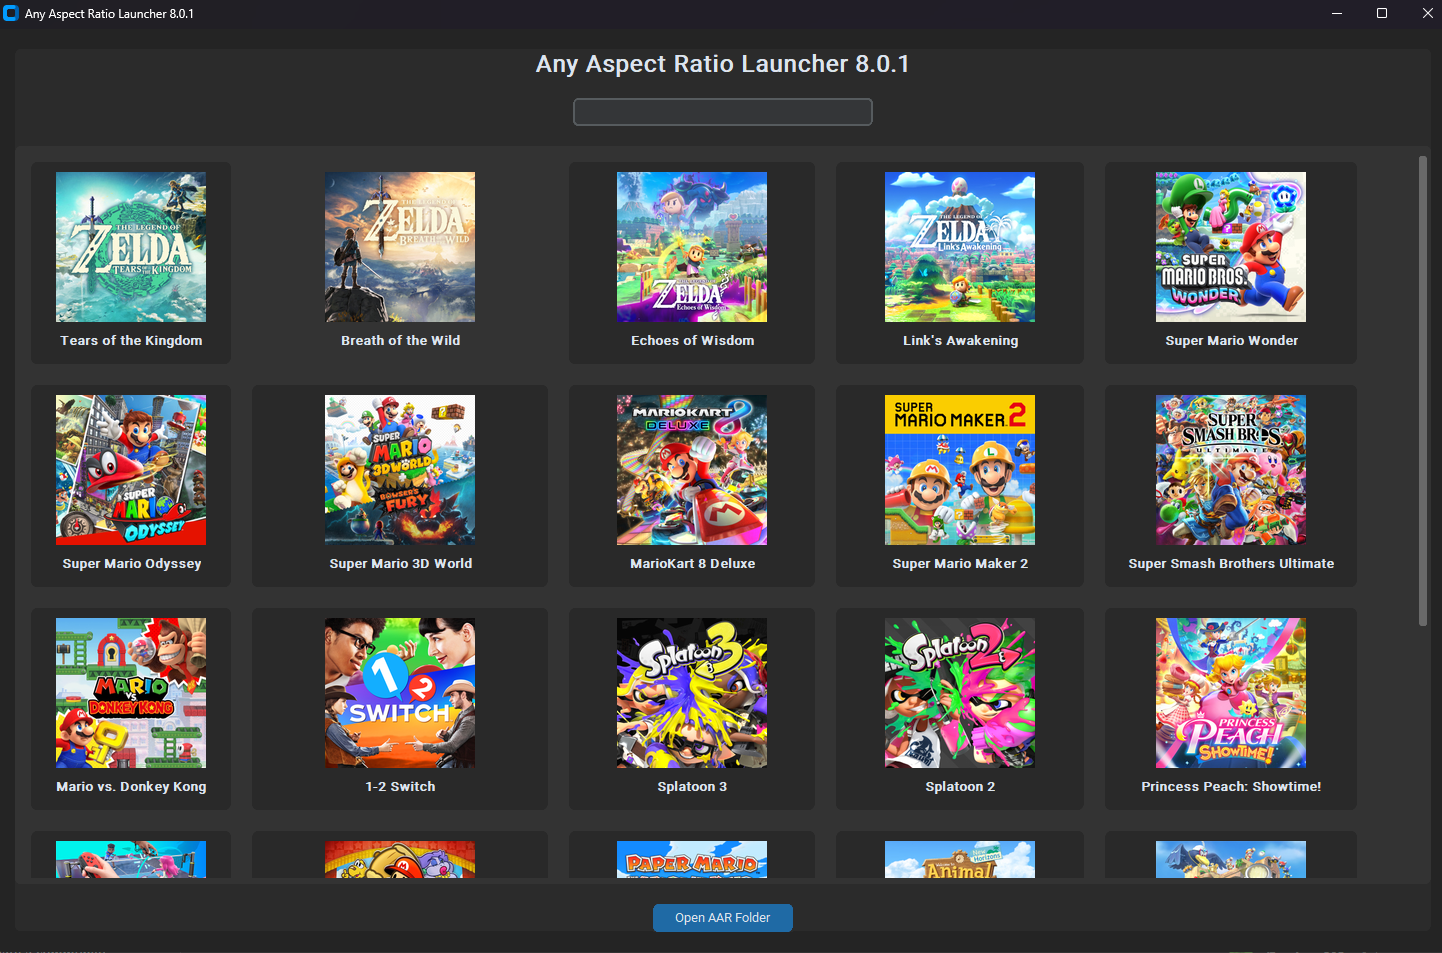Focus the search field under the title
The height and width of the screenshot is (953, 1442).
pyautogui.click(x=723, y=112)
